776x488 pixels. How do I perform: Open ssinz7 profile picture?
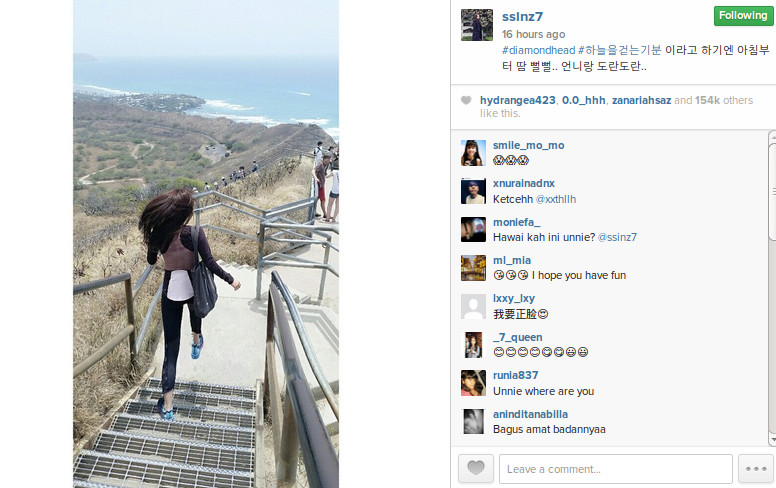point(477,25)
